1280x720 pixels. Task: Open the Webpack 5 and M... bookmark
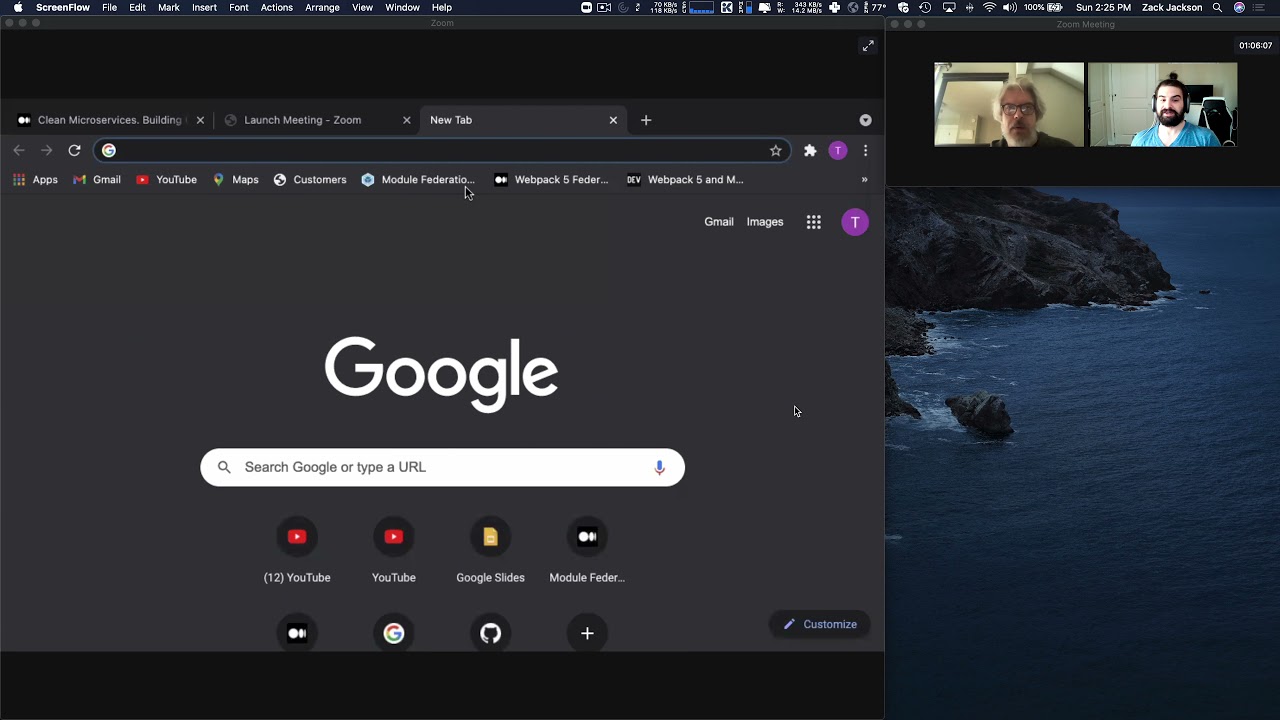[x=685, y=180]
